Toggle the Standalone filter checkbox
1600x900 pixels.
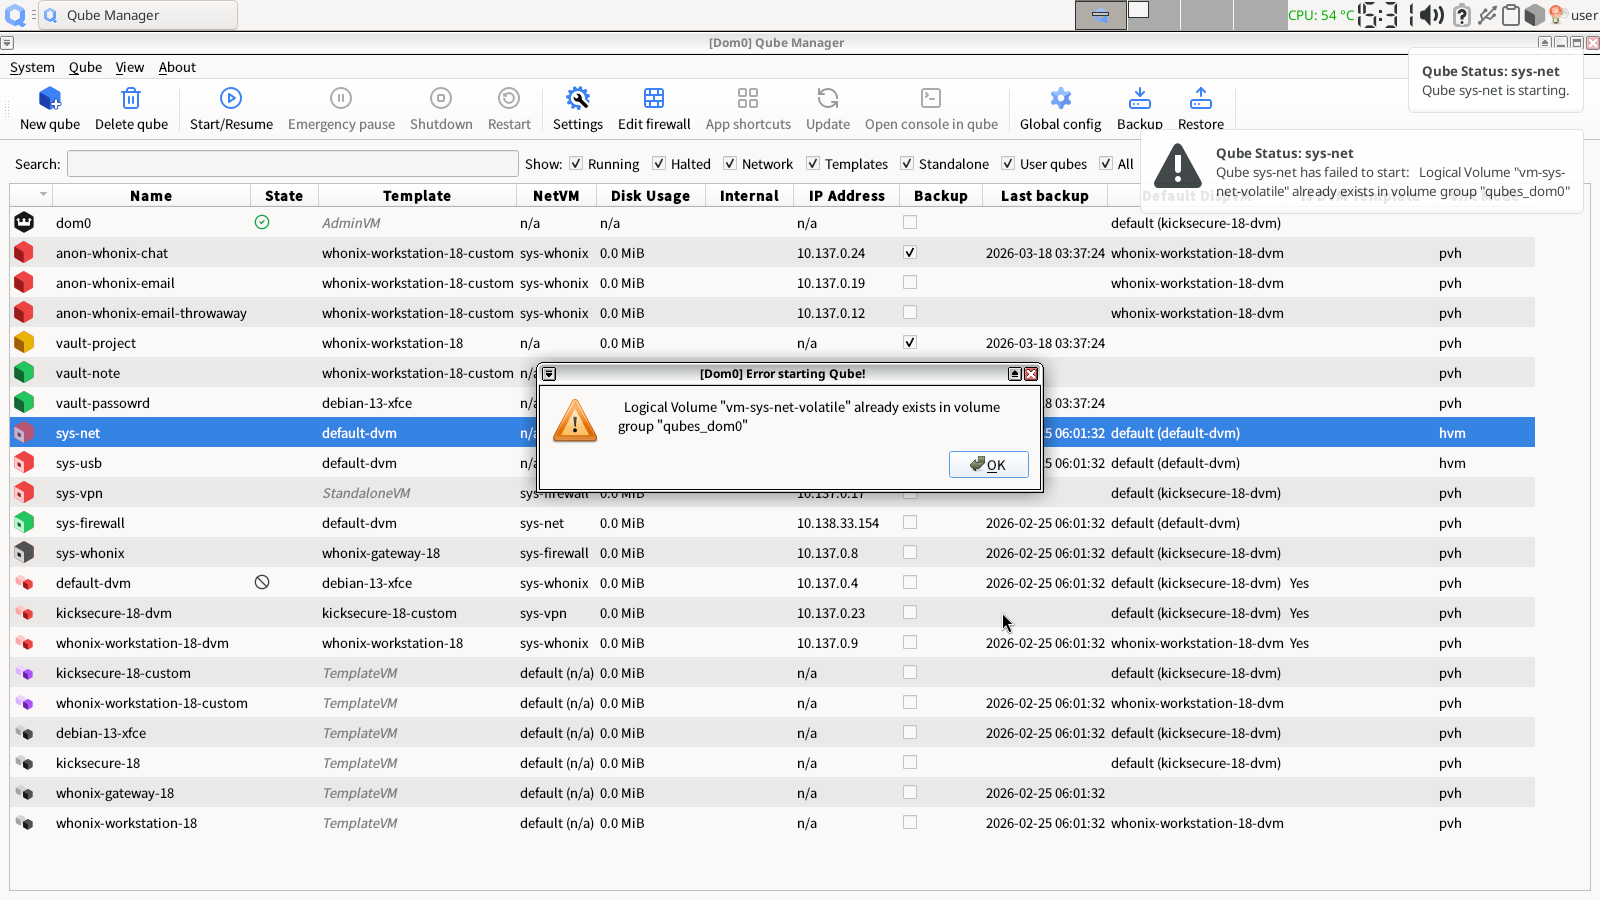point(907,164)
